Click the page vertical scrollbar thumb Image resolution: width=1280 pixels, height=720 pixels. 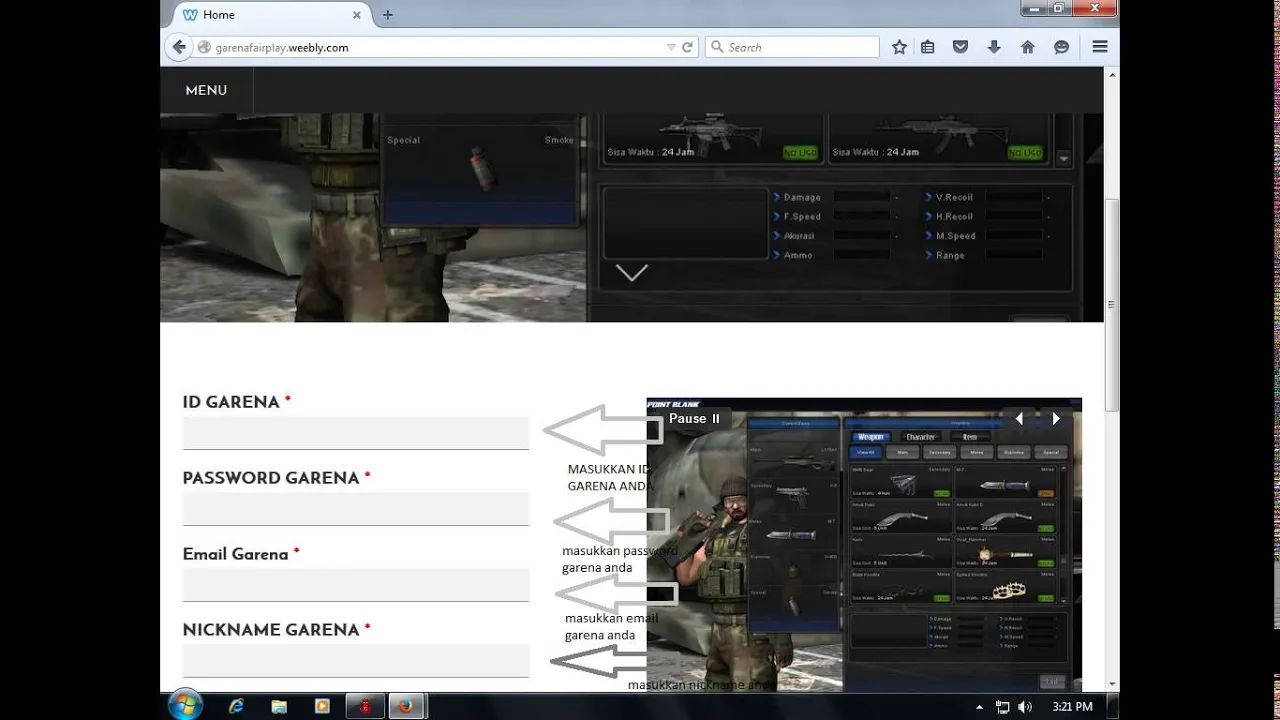[x=1112, y=305]
